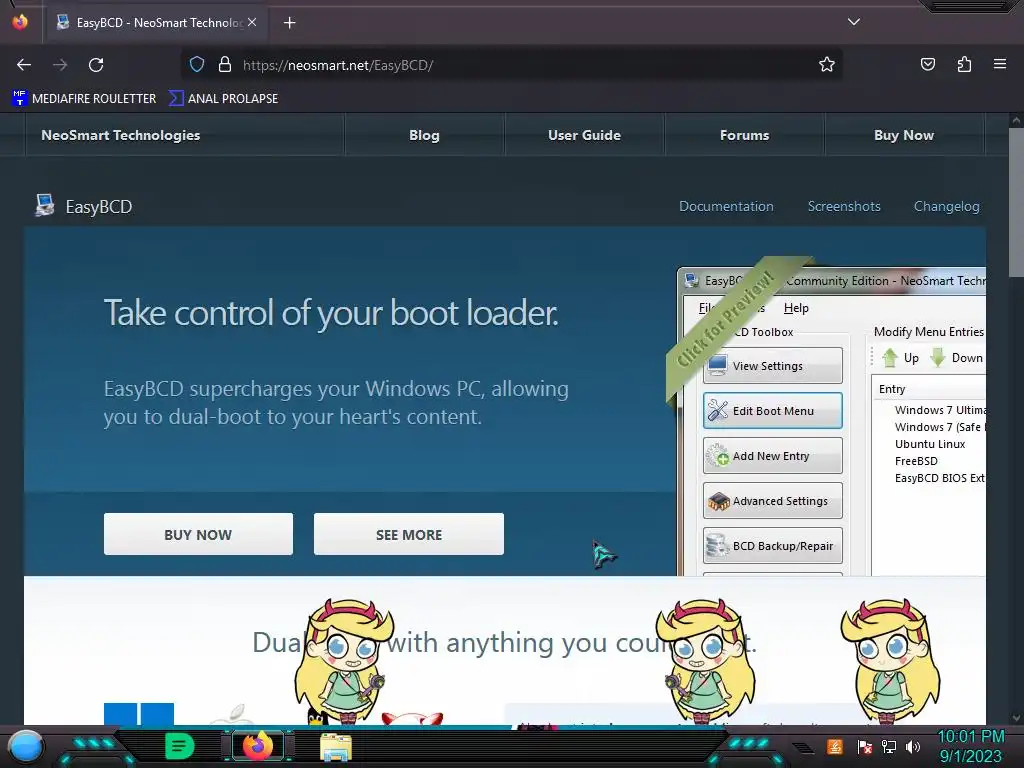
Task: Open the Forums navigation item
Action: tap(744, 135)
